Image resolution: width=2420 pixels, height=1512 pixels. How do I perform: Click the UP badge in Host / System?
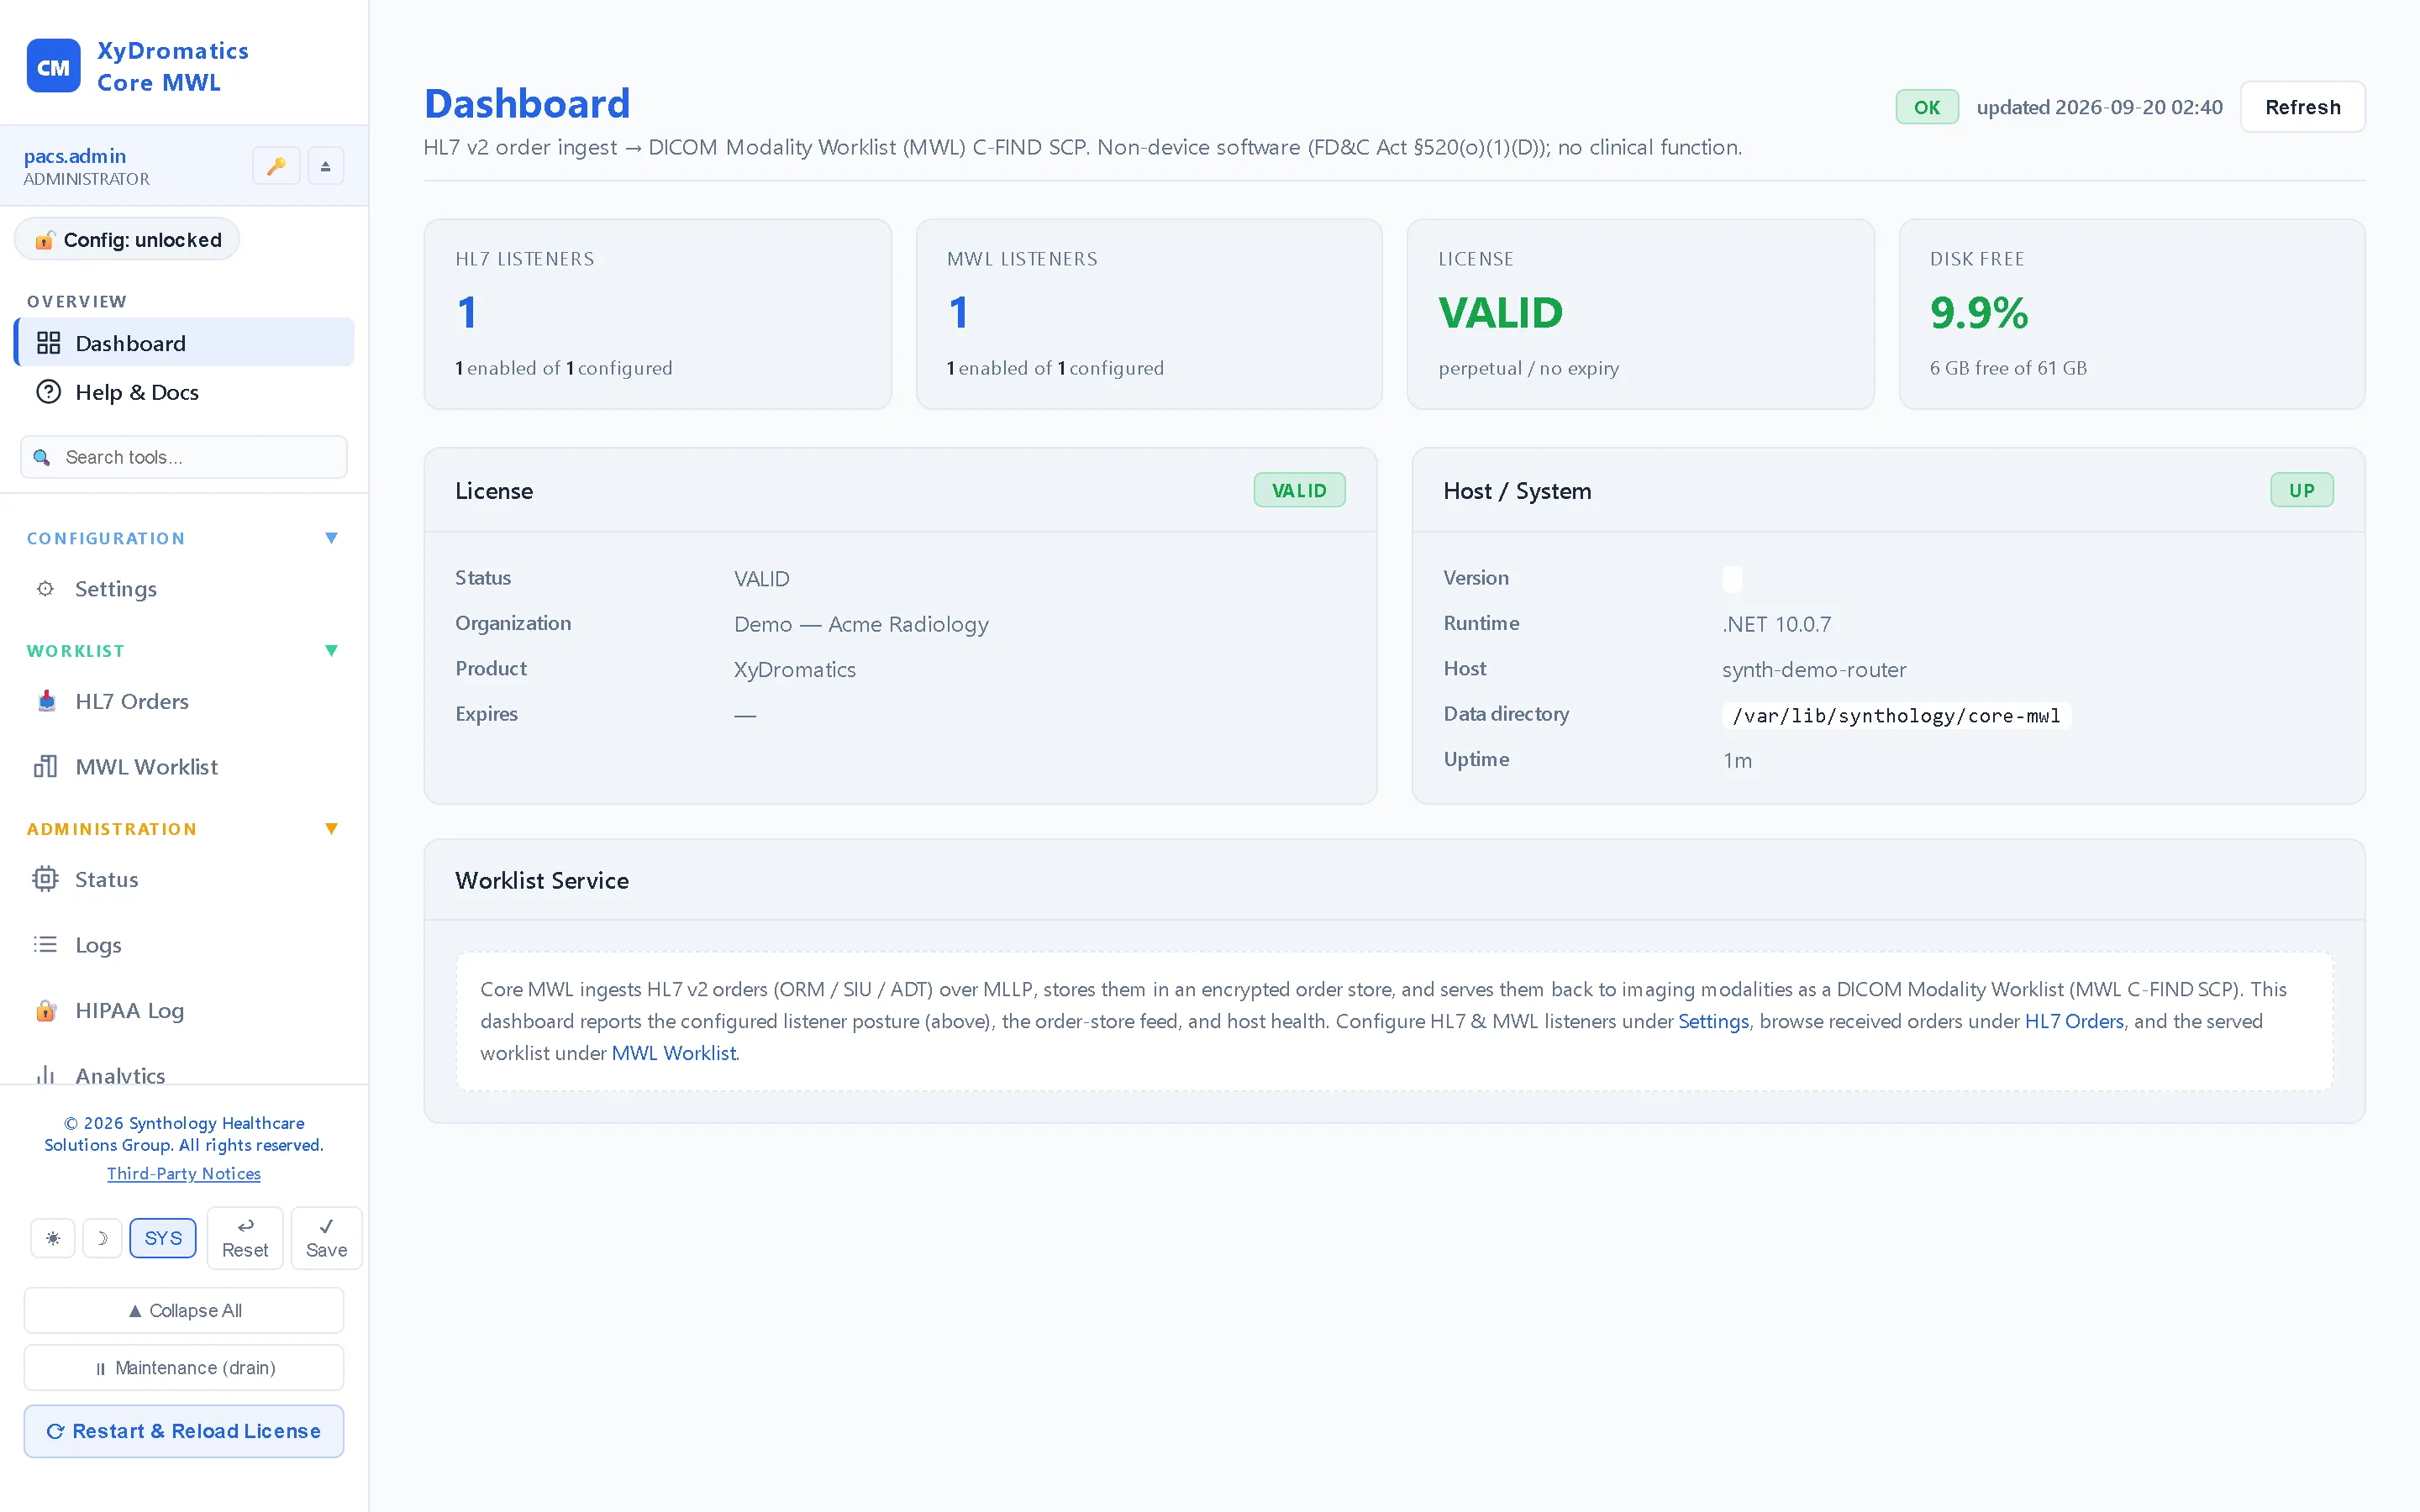[x=2302, y=490]
